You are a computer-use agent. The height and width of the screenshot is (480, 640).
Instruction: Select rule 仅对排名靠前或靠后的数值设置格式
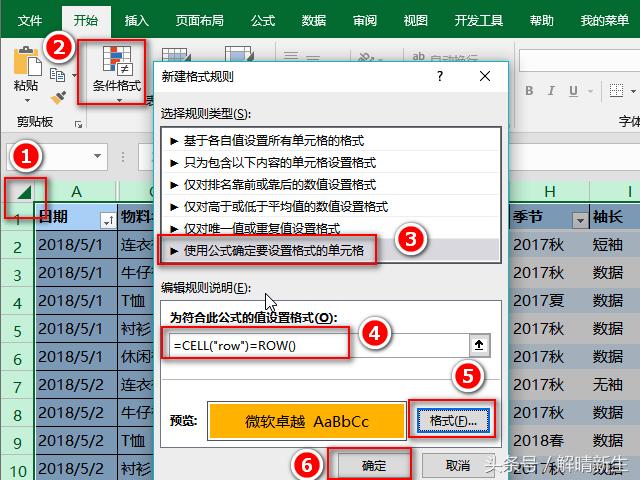(x=331, y=185)
